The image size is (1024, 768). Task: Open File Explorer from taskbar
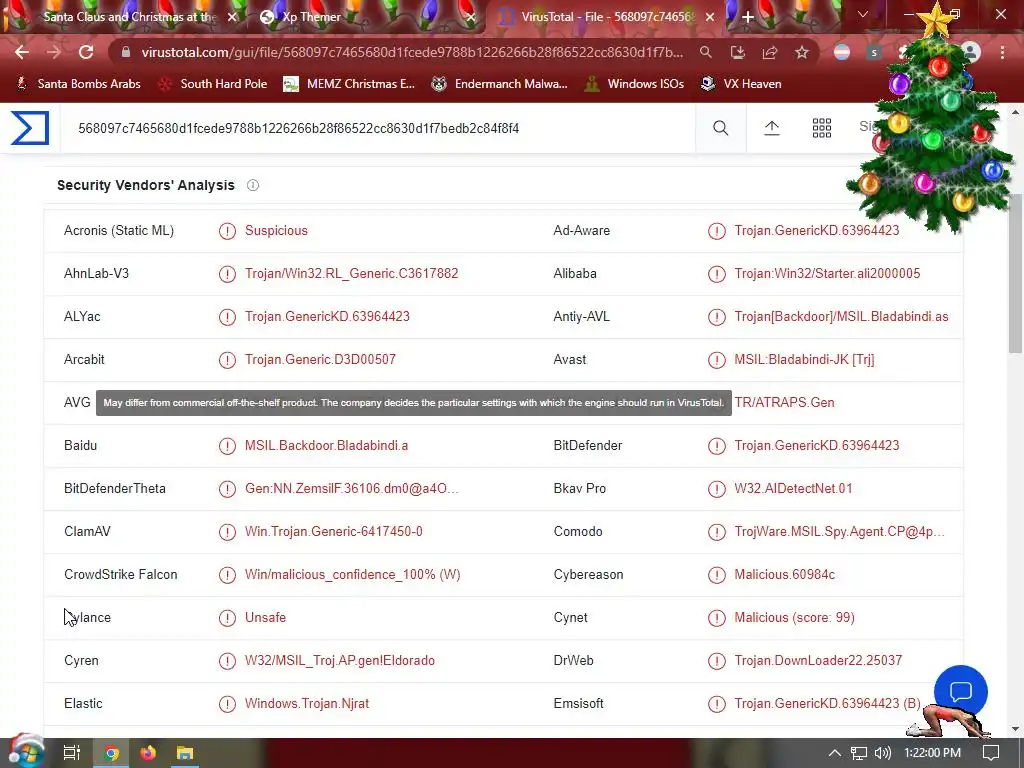point(185,753)
